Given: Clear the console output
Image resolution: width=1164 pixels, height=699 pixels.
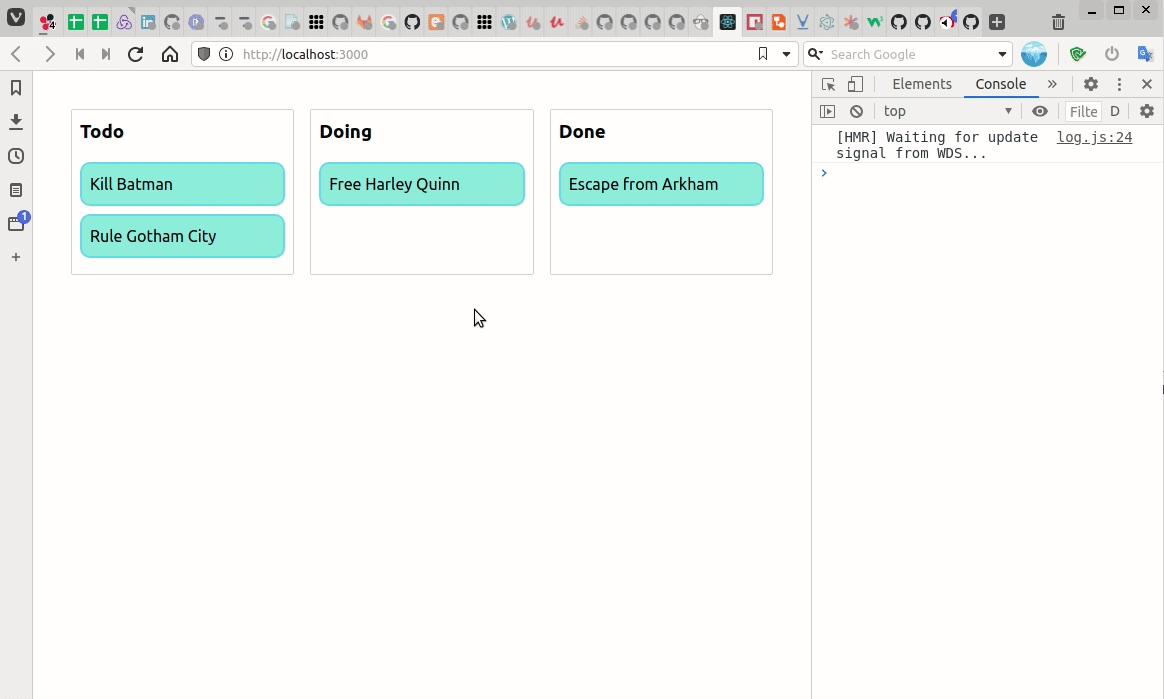Looking at the screenshot, I should (x=857, y=111).
